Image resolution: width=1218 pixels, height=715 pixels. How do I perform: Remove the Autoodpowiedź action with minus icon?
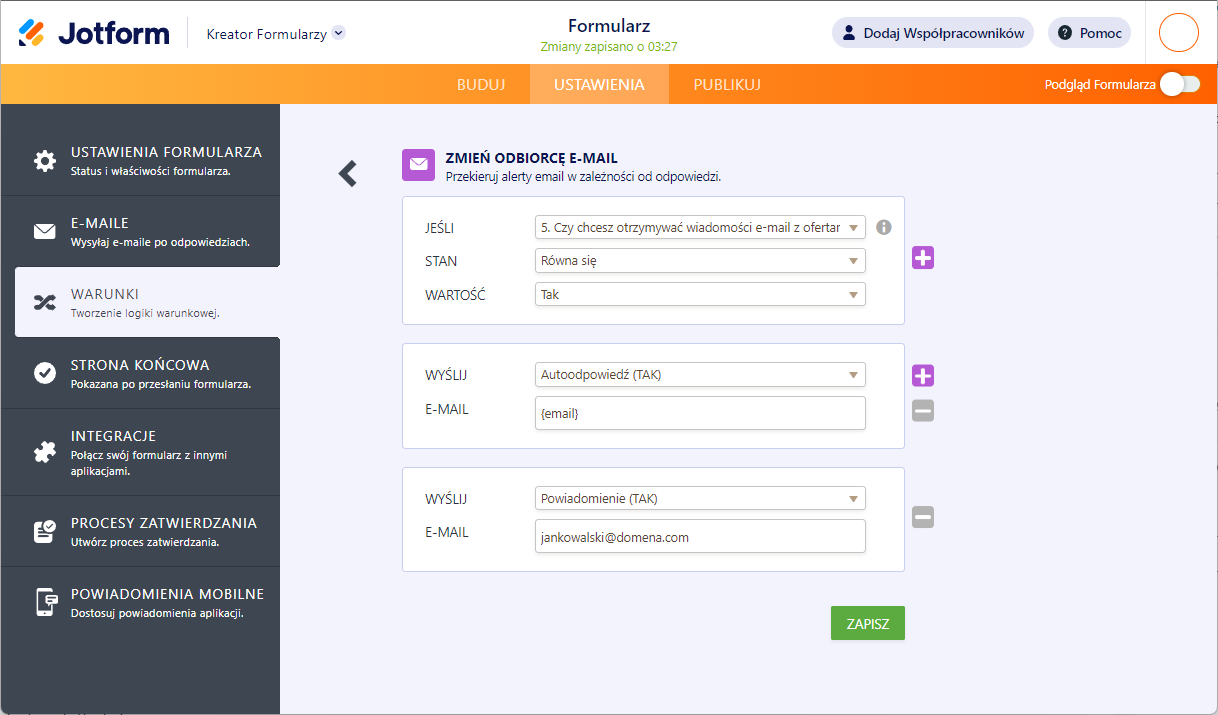(922, 410)
